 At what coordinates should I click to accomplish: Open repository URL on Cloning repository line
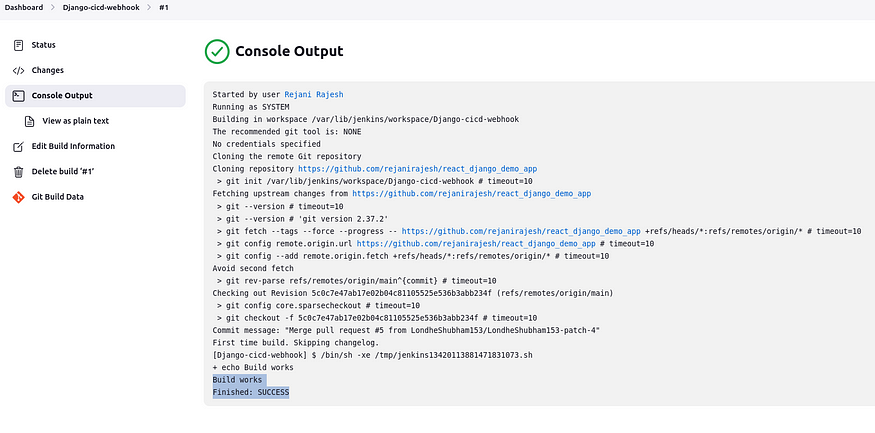pyautogui.click(x=417, y=169)
